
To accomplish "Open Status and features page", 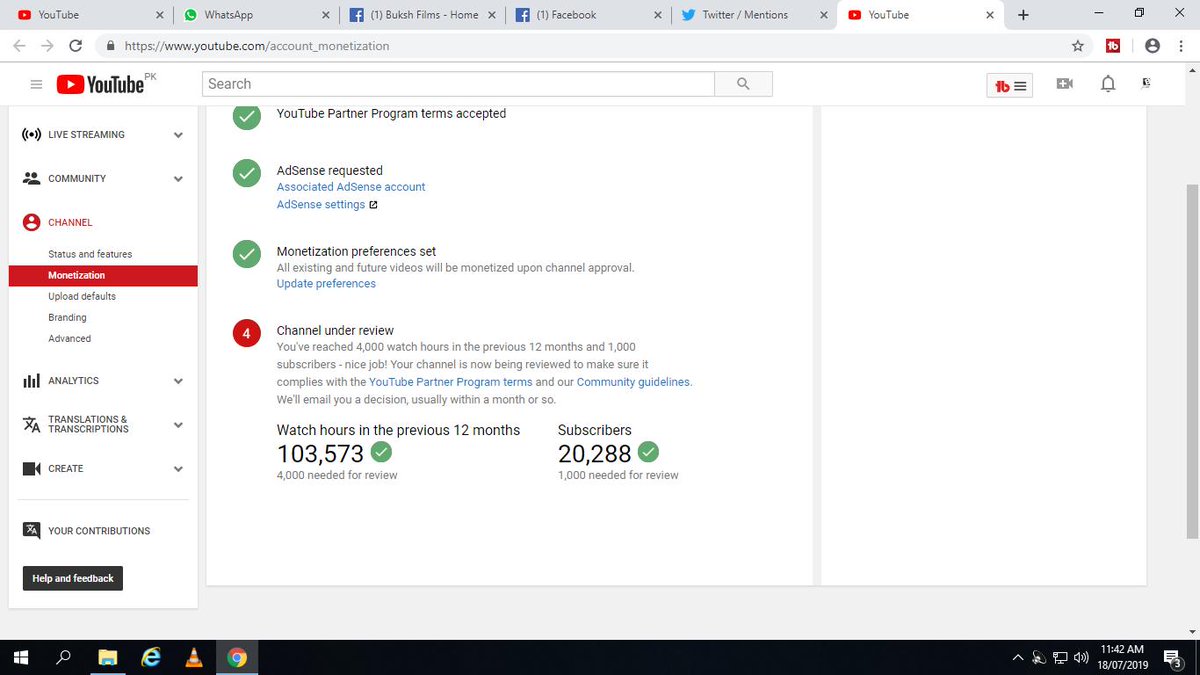I will [90, 254].
